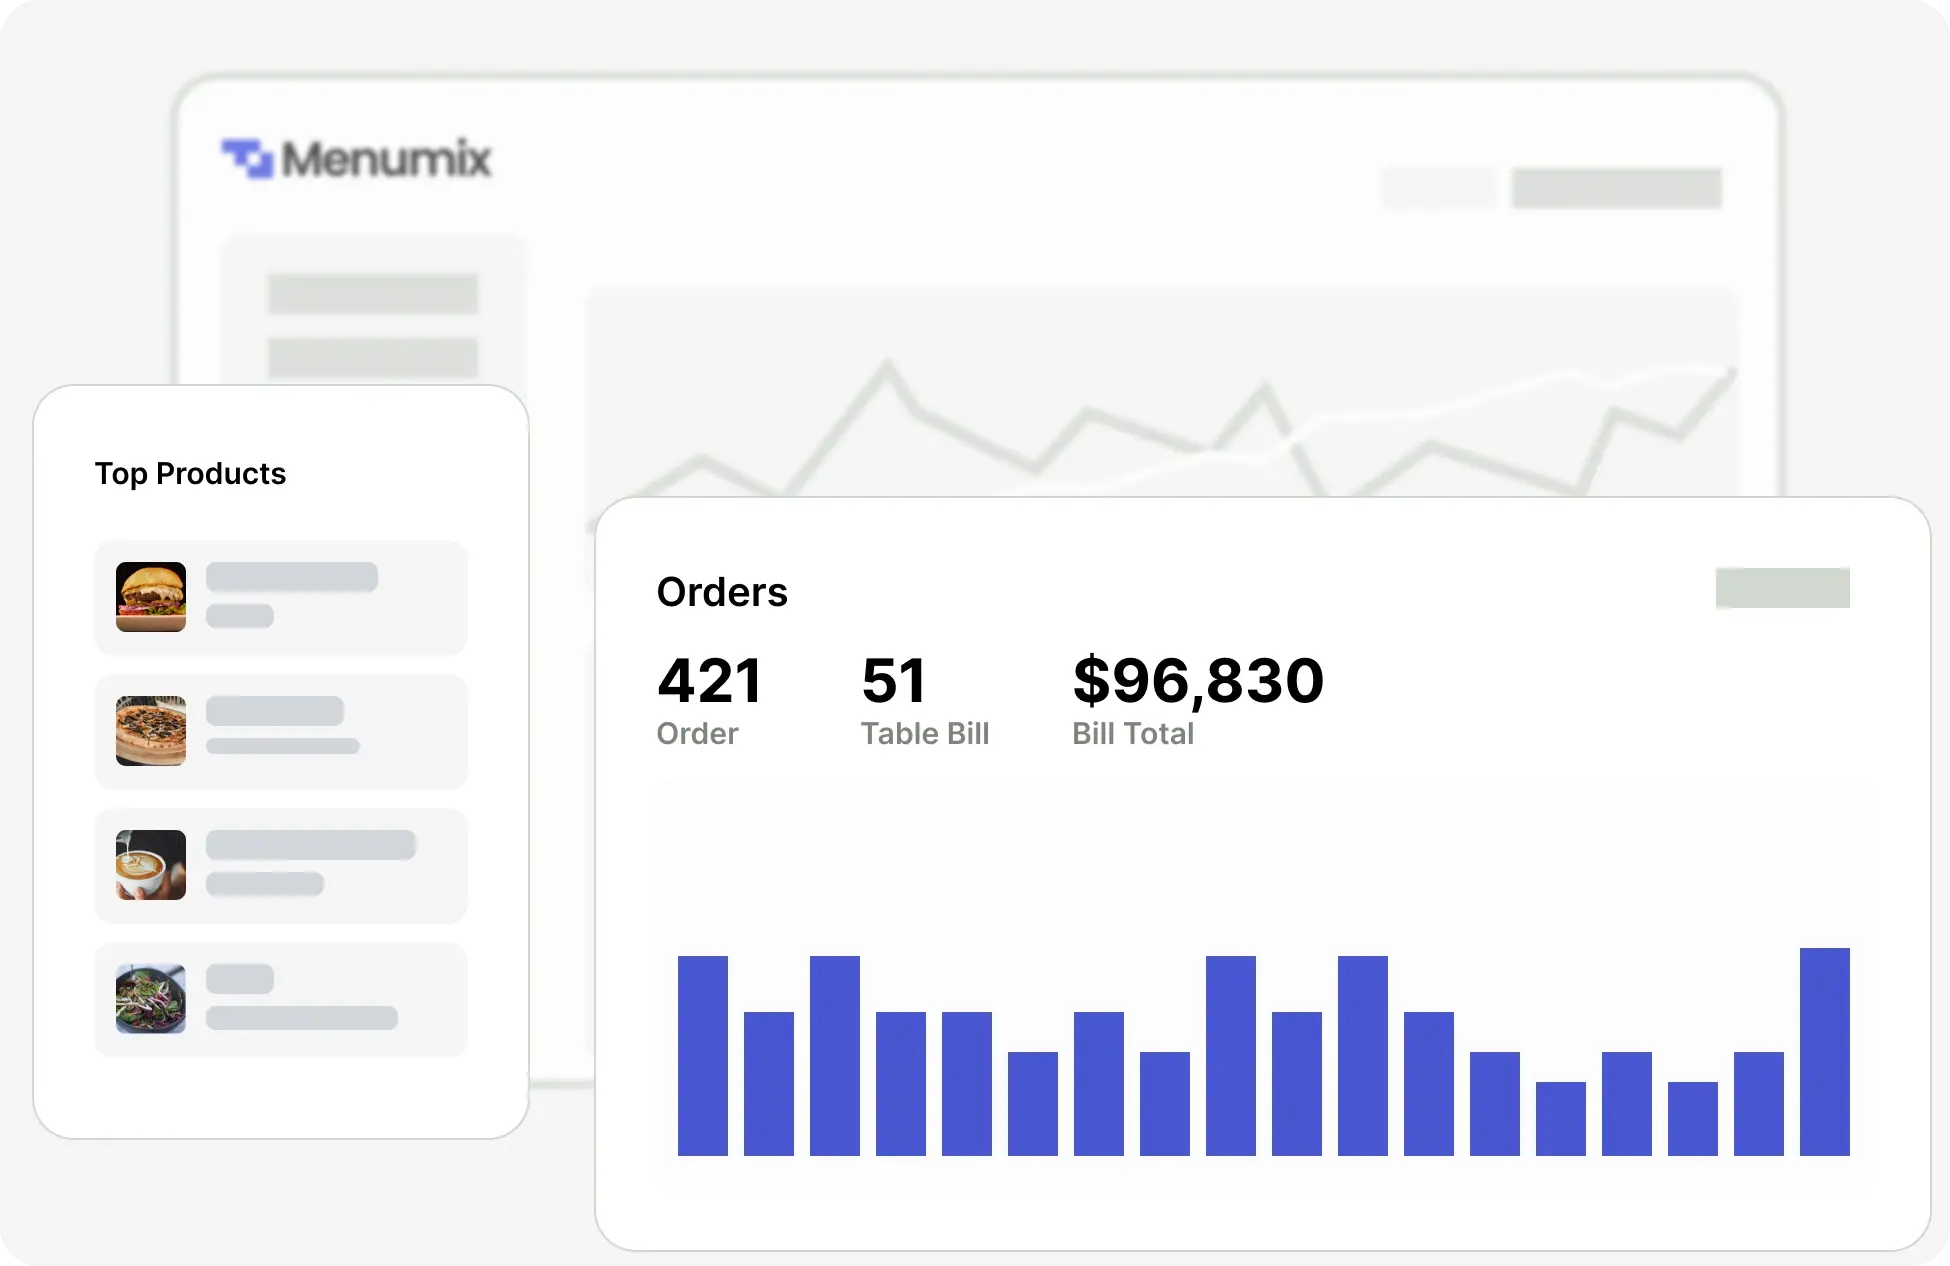The image size is (1950, 1266).
Task: Click the dark gray header button
Action: click(1616, 188)
